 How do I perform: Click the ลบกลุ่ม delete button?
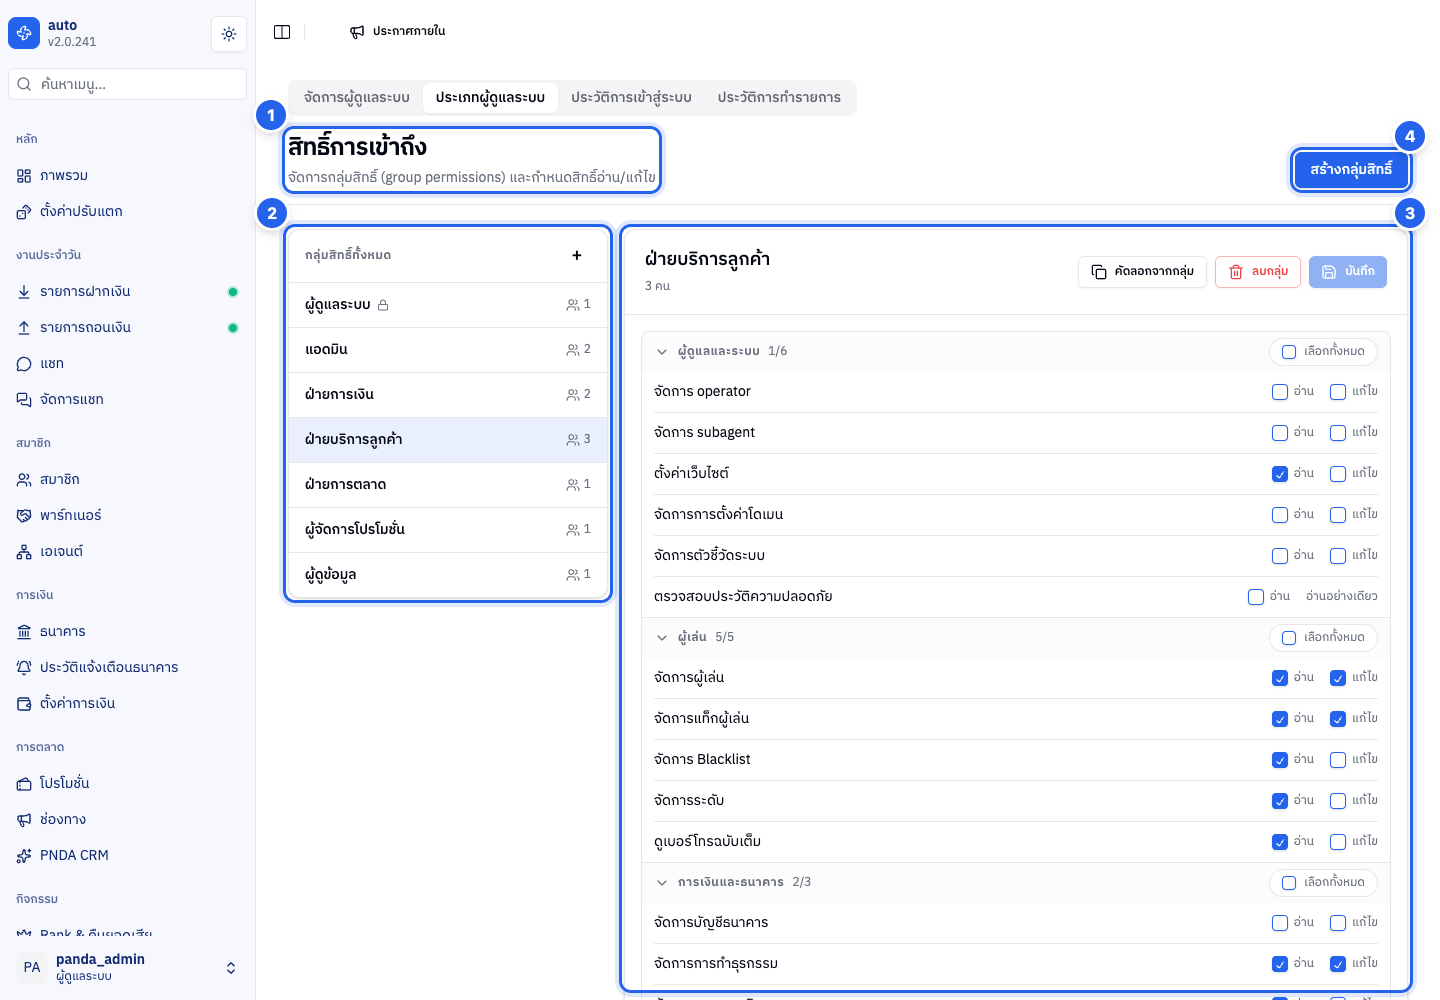tap(1258, 272)
